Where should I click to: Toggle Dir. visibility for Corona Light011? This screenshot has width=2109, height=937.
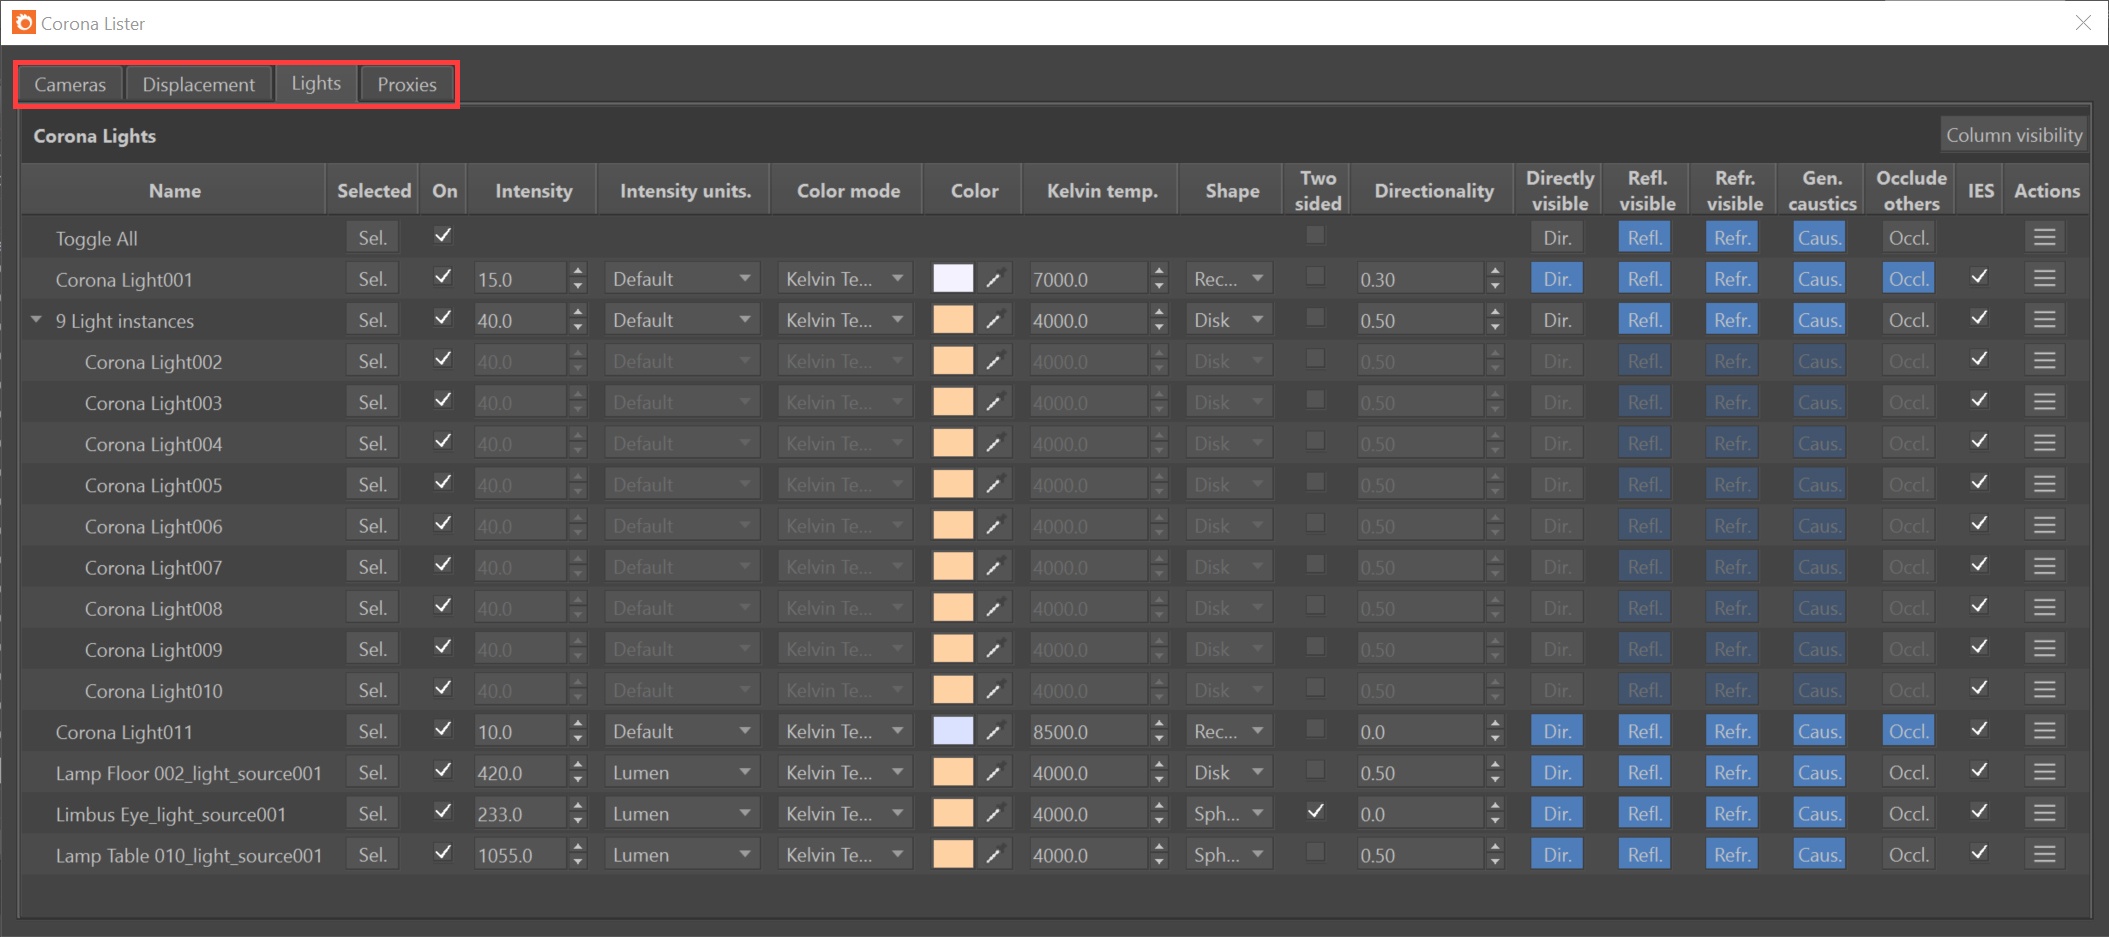pos(1557,731)
